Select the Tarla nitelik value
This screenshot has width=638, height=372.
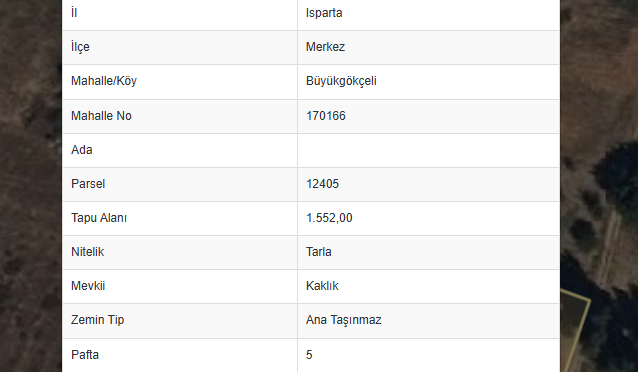pyautogui.click(x=319, y=252)
